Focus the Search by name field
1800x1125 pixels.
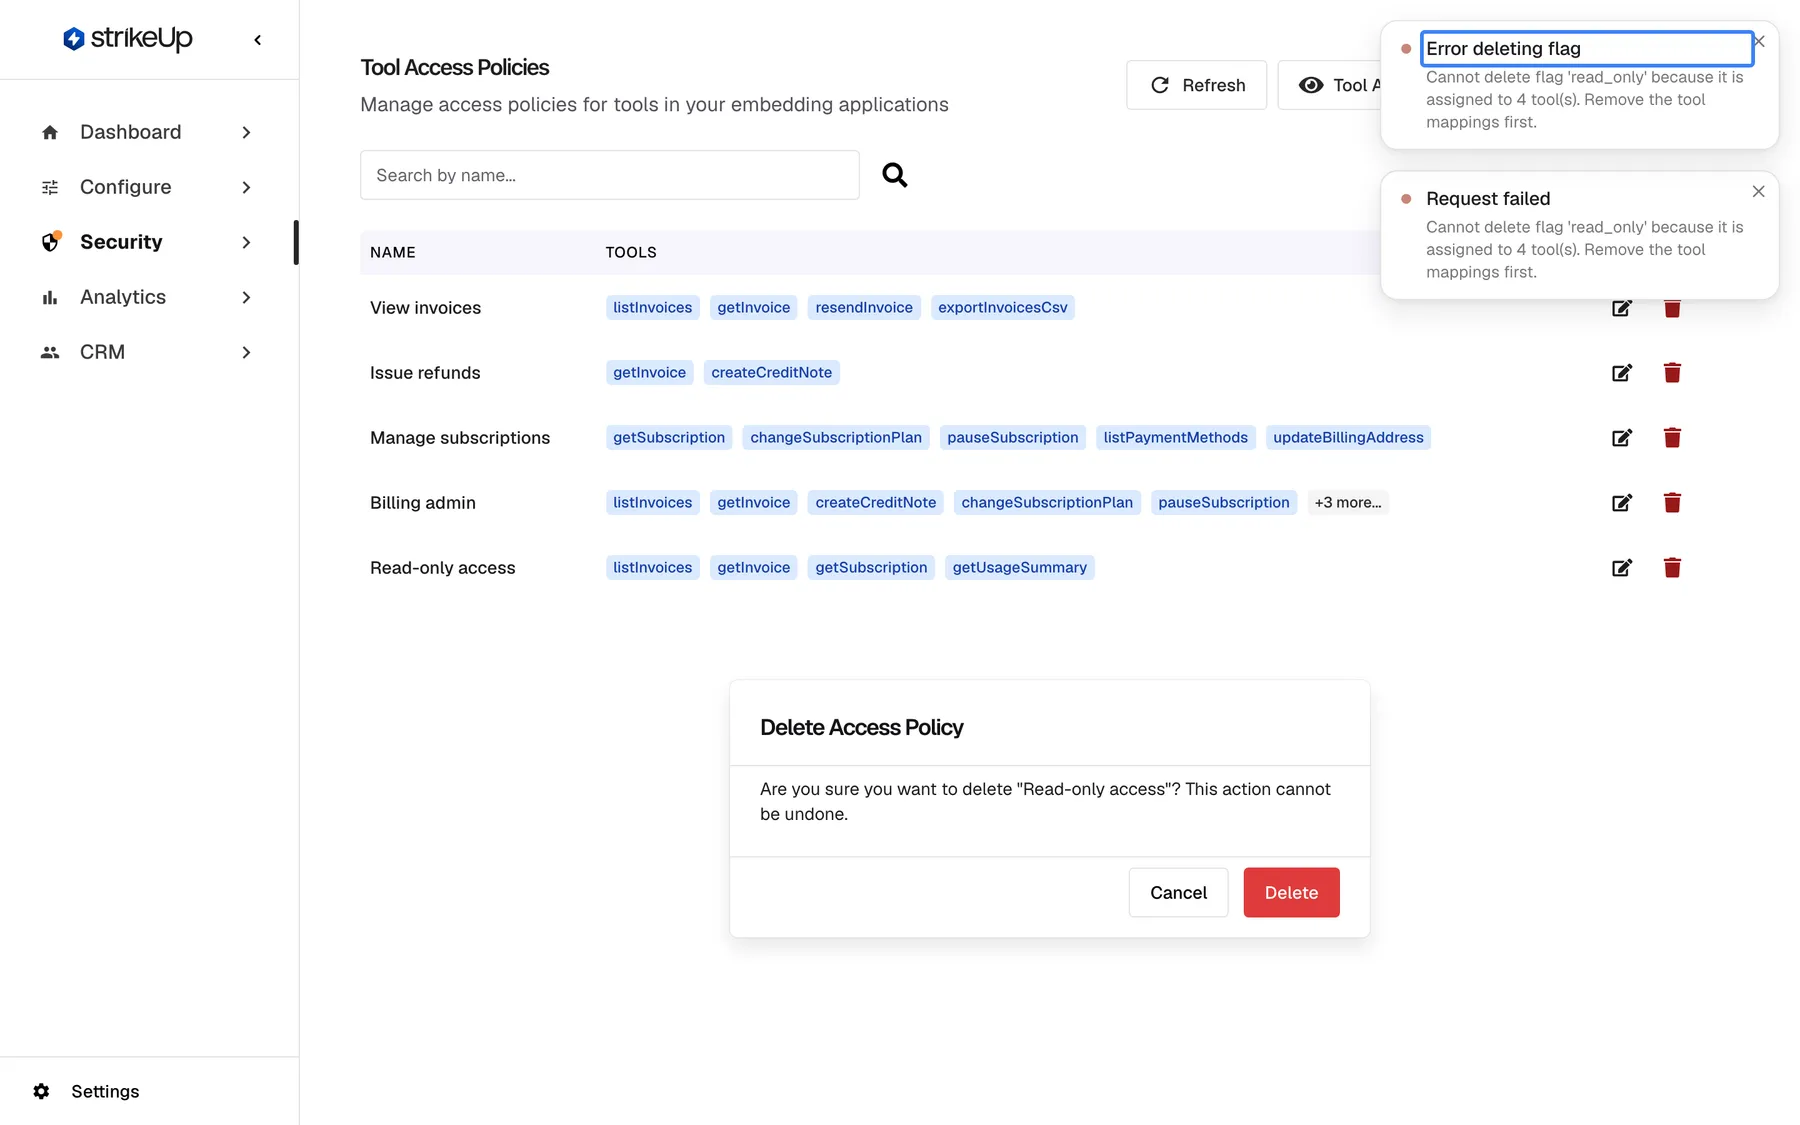[x=610, y=175]
